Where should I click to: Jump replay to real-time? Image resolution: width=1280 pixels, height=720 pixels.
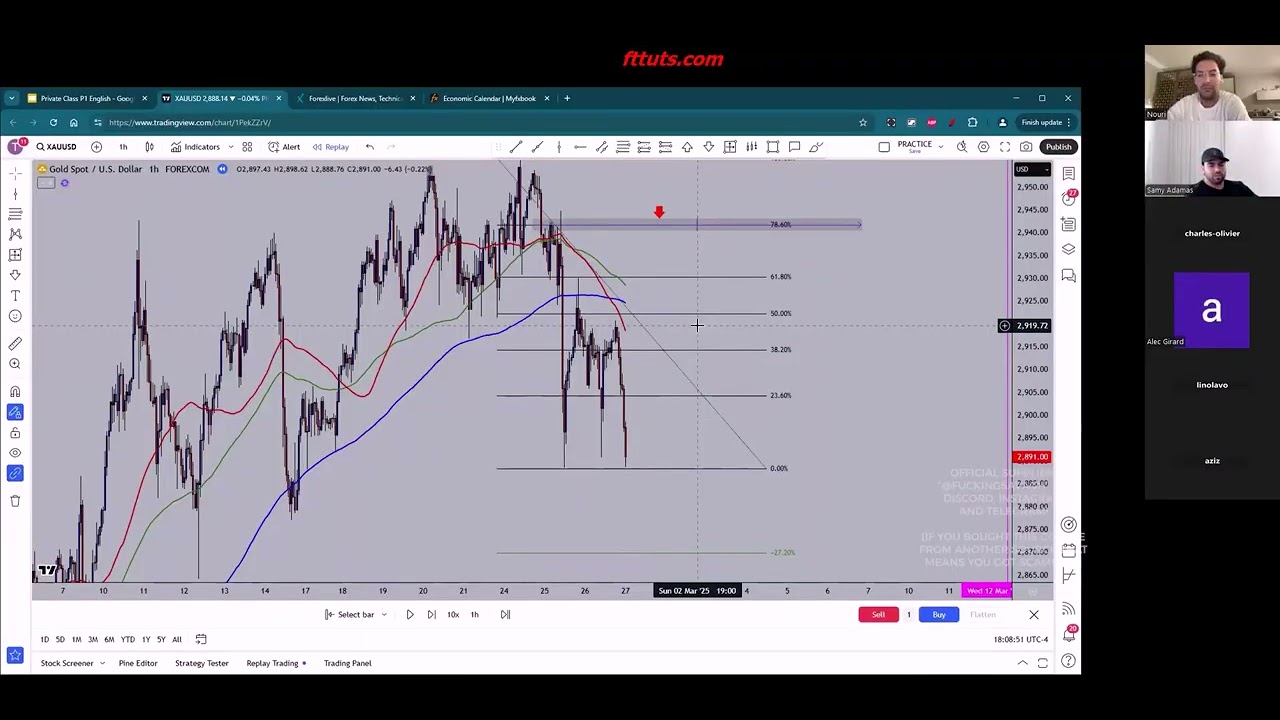pos(505,615)
